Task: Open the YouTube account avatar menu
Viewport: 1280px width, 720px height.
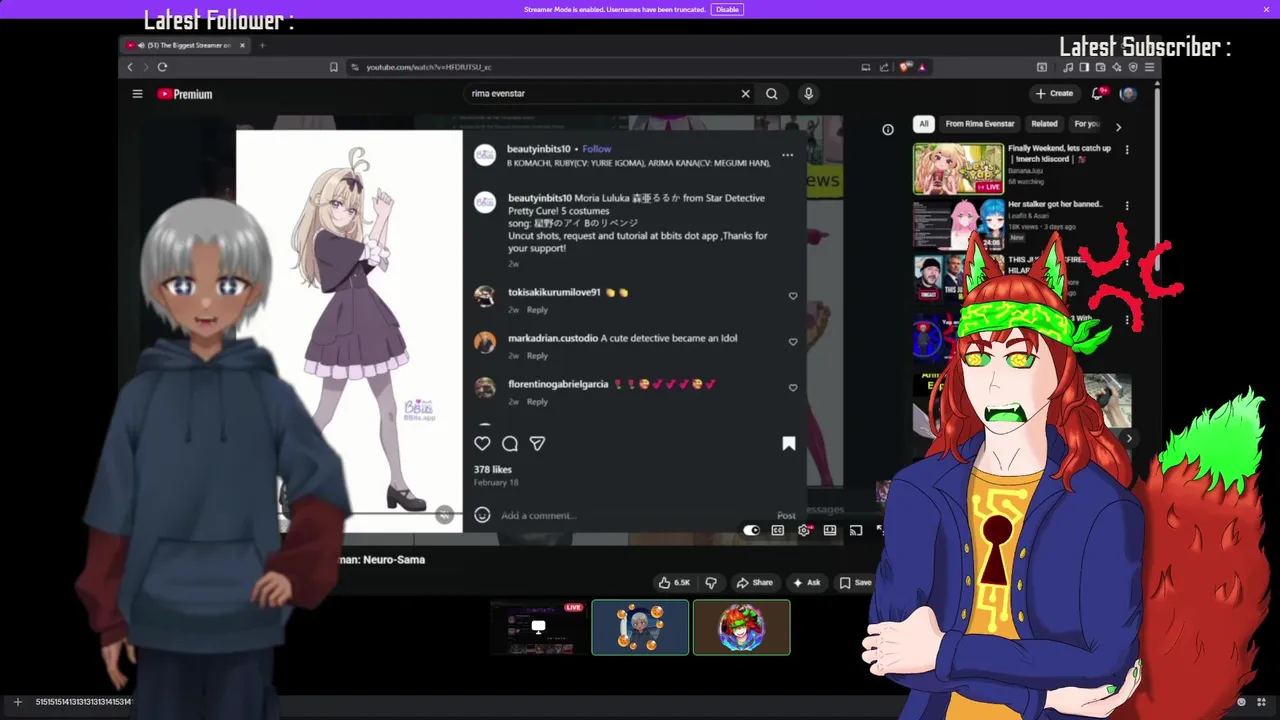Action: point(1128,94)
